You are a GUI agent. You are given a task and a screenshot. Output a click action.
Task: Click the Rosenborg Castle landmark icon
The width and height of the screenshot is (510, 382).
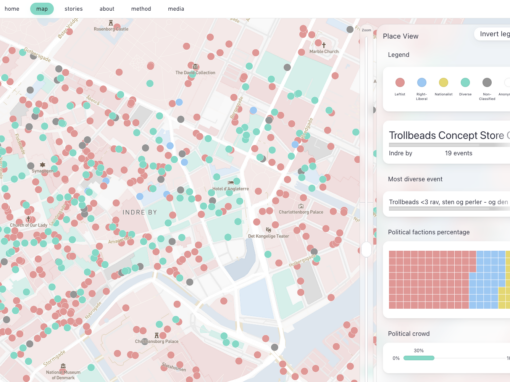[x=111, y=23]
